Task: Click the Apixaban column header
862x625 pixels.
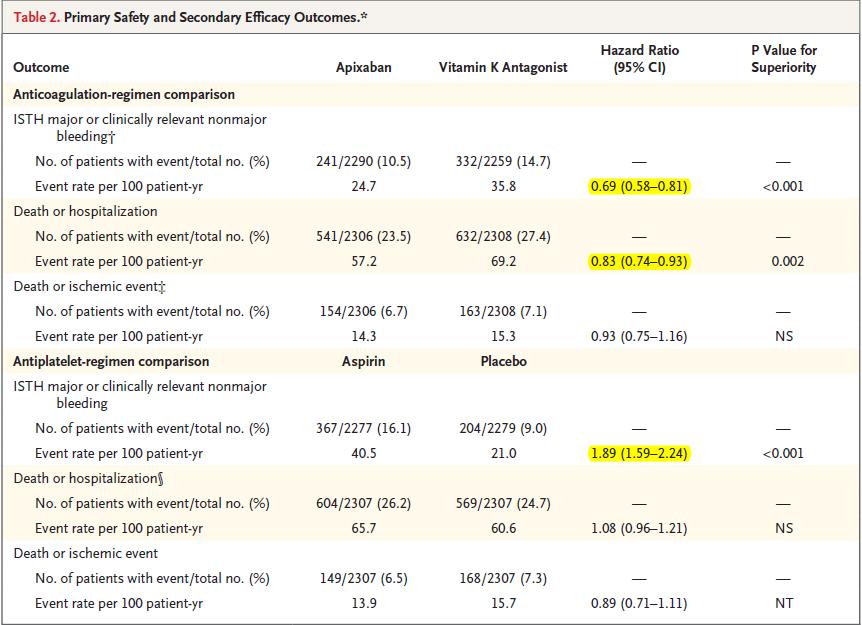Action: click(x=364, y=68)
